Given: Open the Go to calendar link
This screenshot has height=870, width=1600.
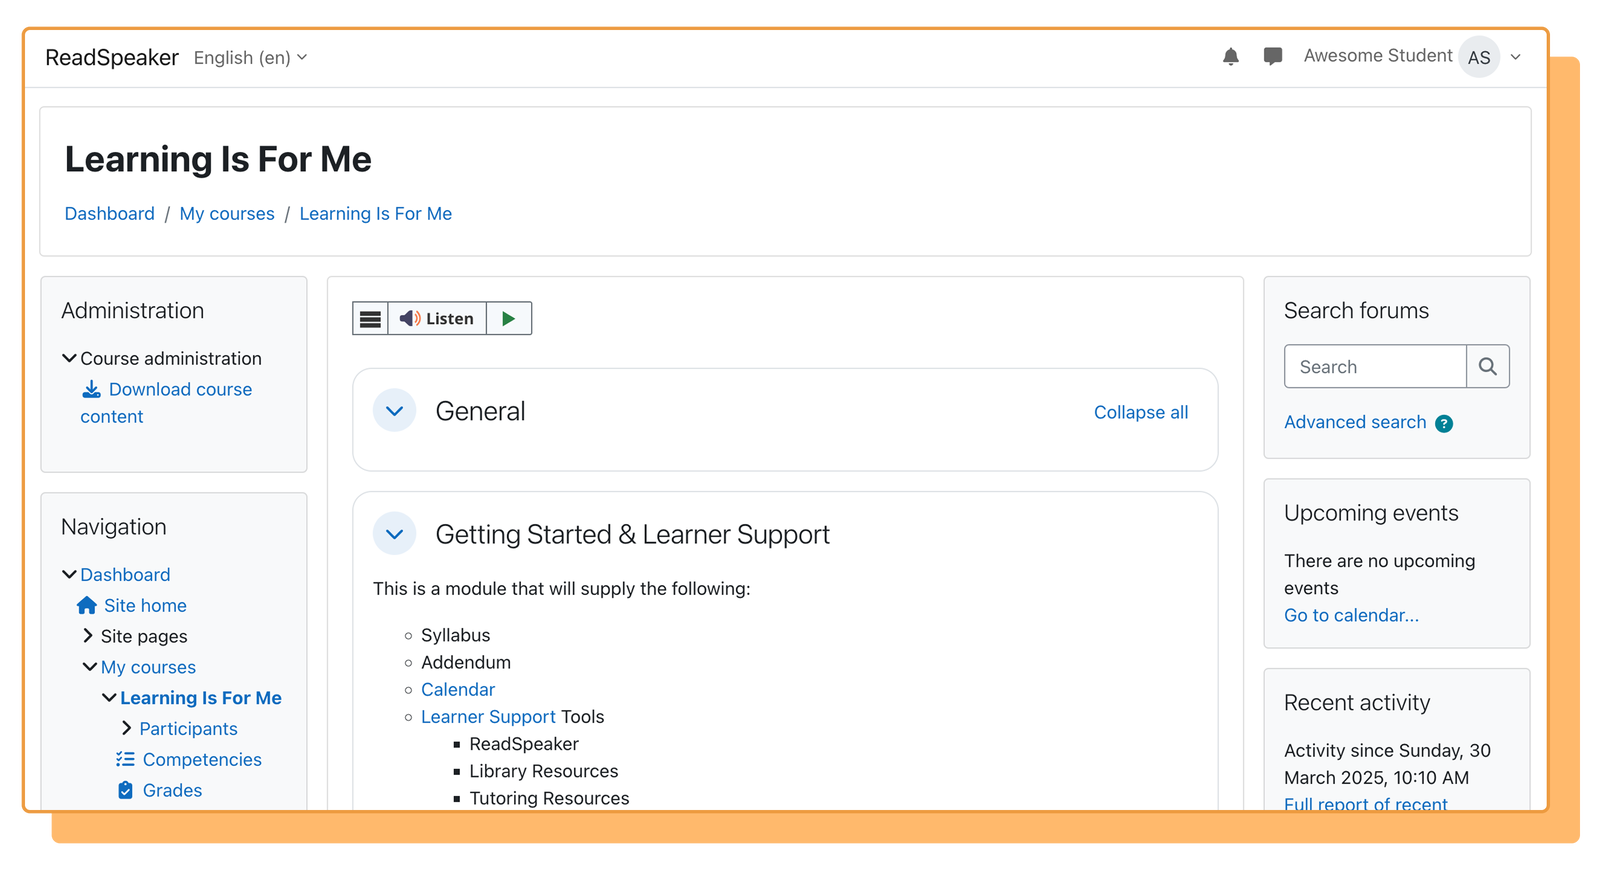Looking at the screenshot, I should click(x=1351, y=615).
